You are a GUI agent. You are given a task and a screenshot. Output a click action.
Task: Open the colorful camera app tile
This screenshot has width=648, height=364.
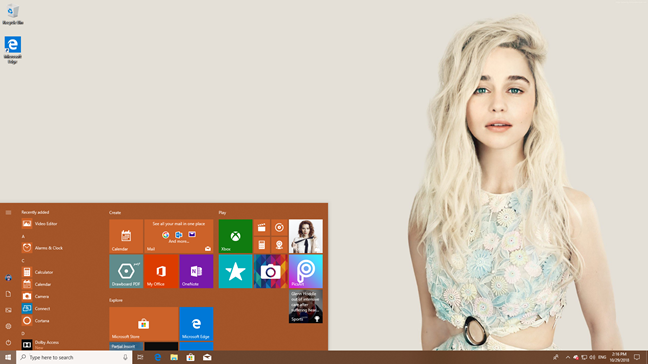tap(271, 271)
